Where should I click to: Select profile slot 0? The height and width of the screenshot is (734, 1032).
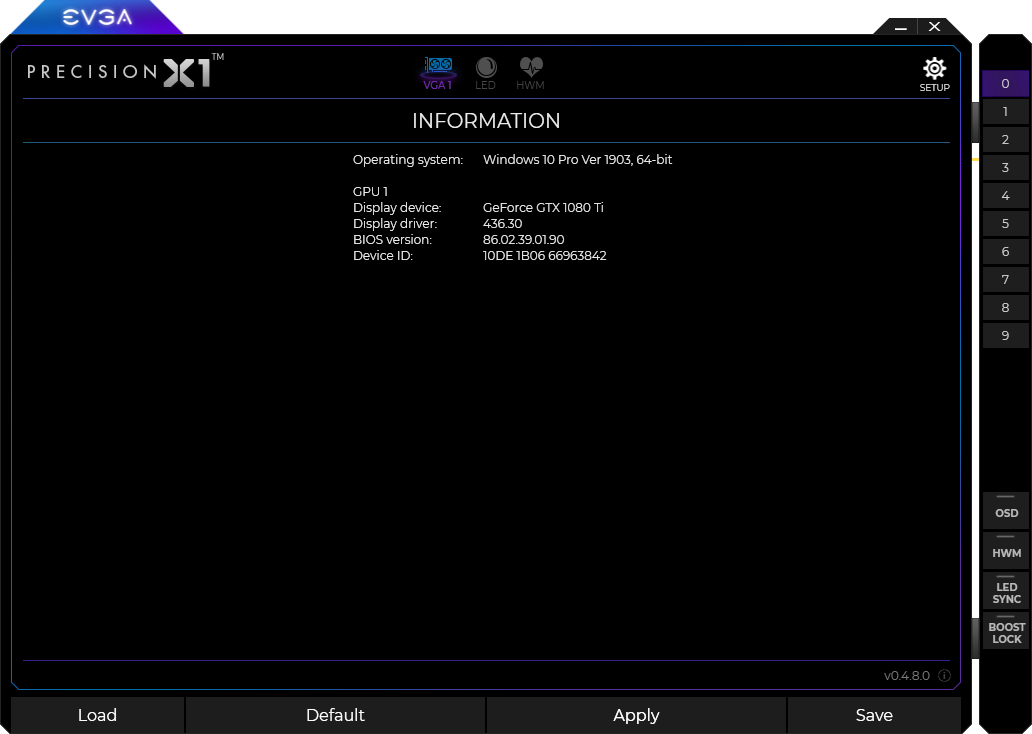pos(1005,84)
